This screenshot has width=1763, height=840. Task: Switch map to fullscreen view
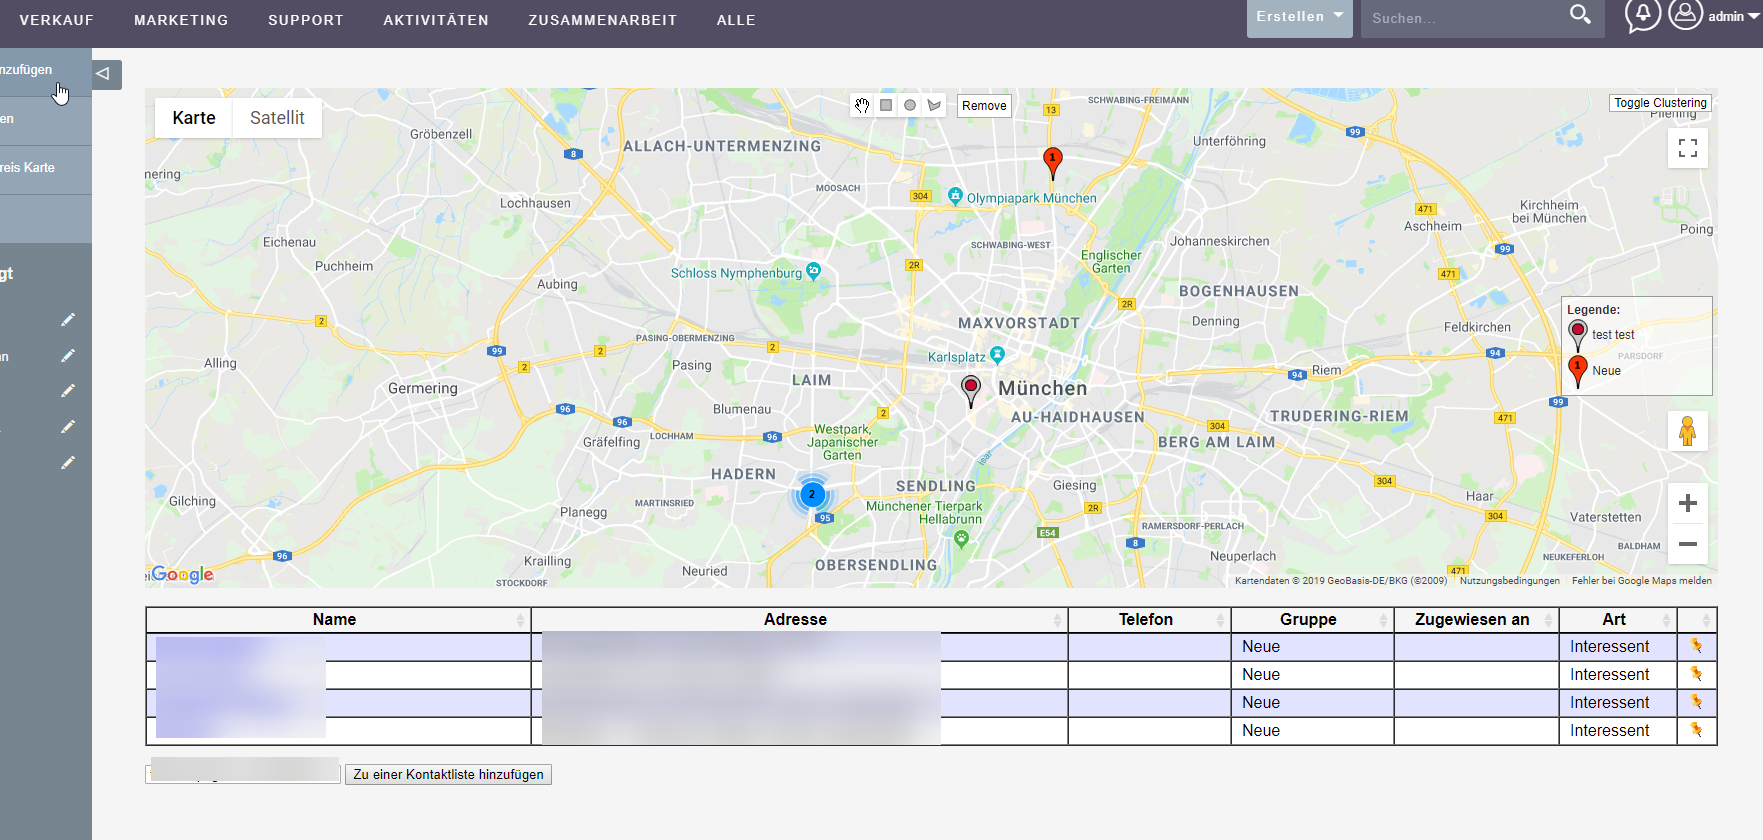1688,148
